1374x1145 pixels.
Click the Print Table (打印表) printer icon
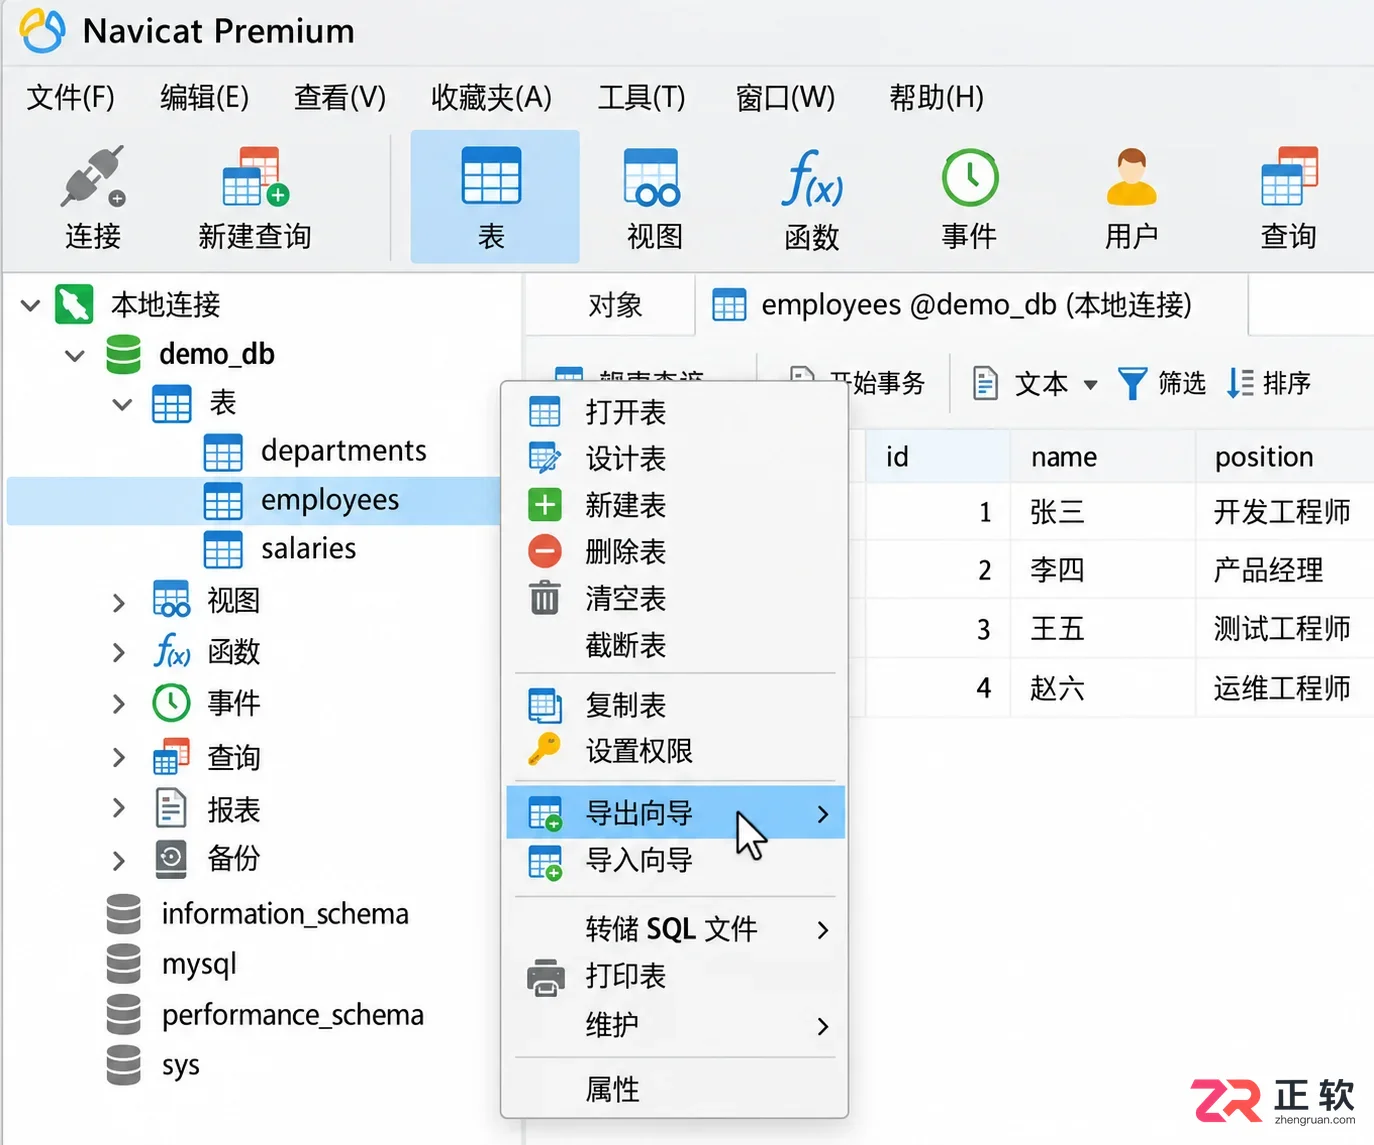point(545,977)
